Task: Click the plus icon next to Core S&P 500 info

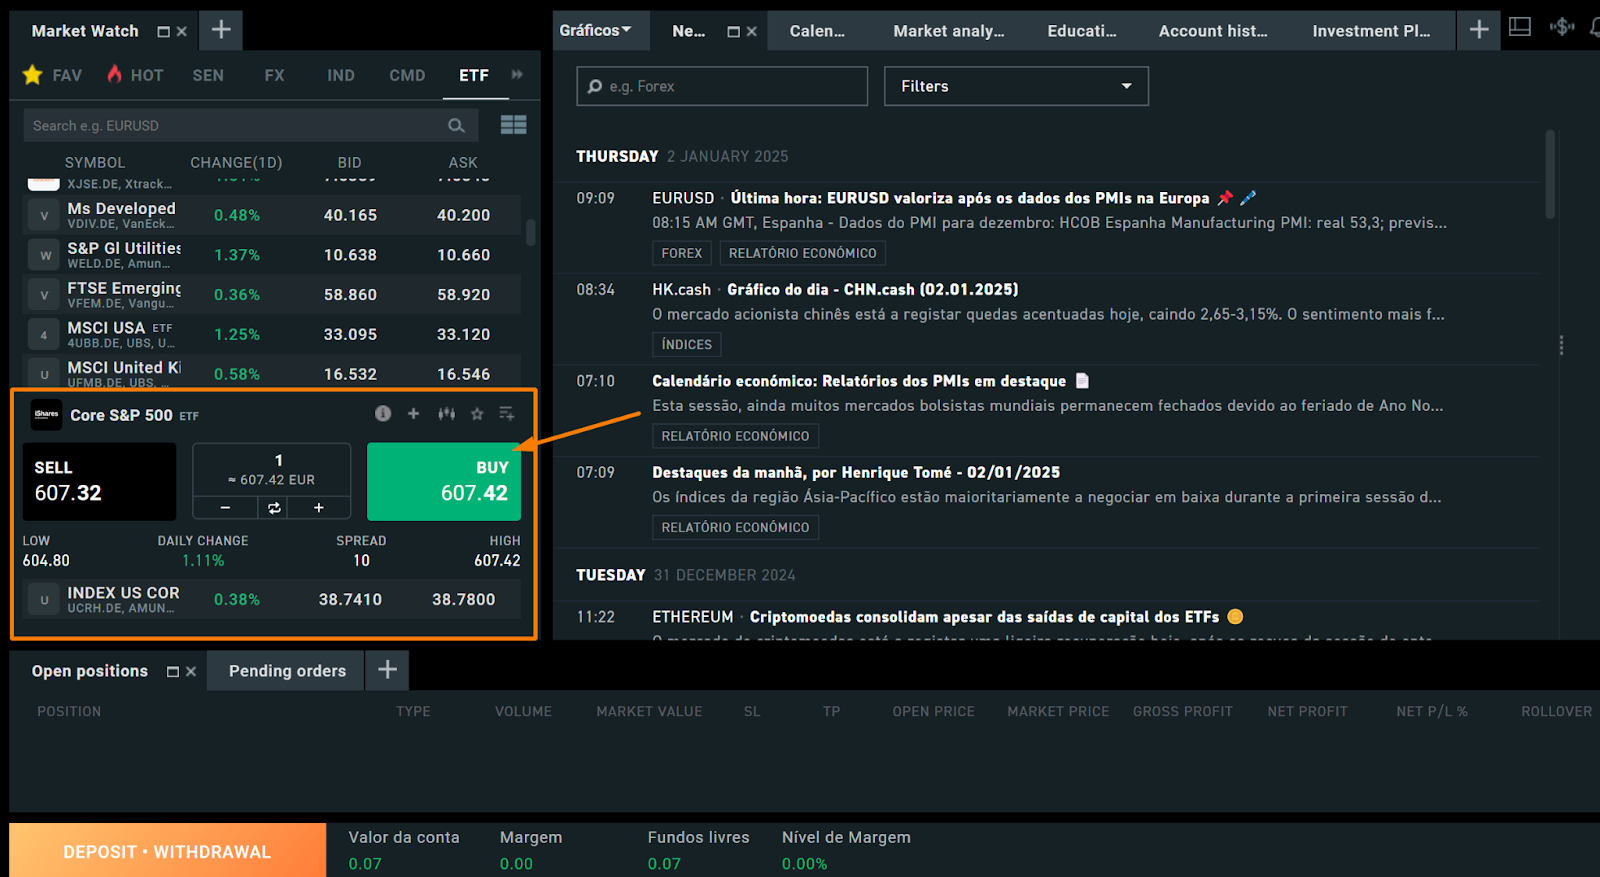Action: pyautogui.click(x=413, y=413)
